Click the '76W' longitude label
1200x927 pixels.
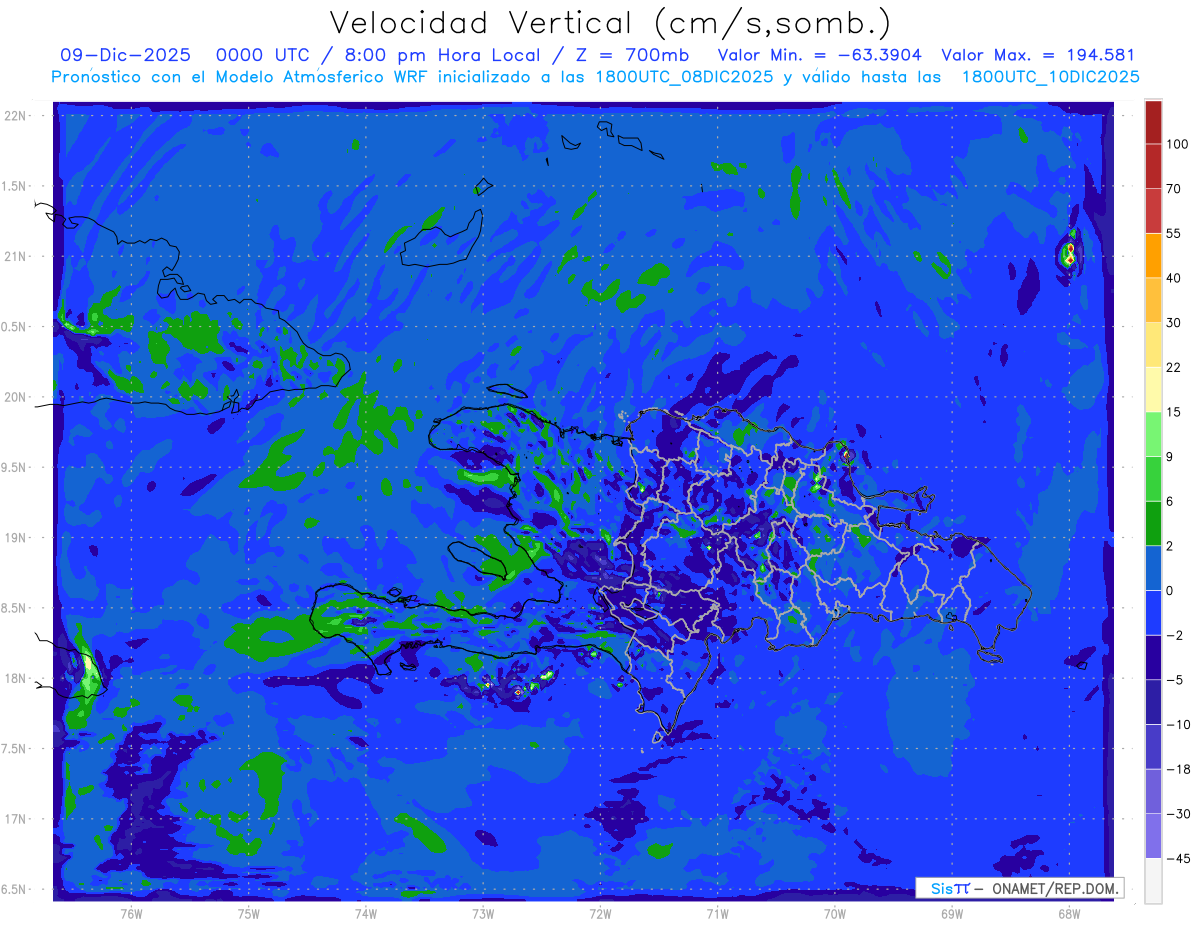131,913
